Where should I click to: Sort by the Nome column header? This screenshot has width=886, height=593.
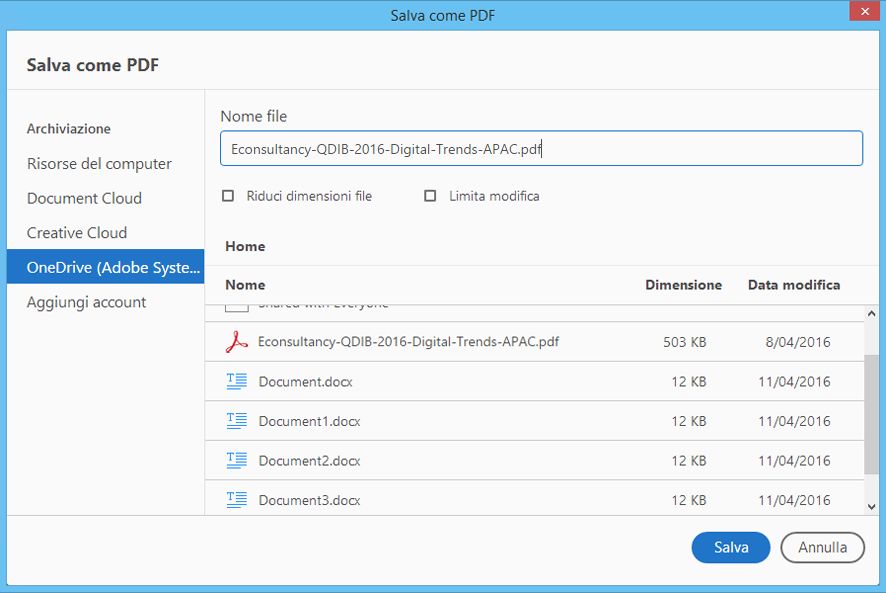(245, 285)
